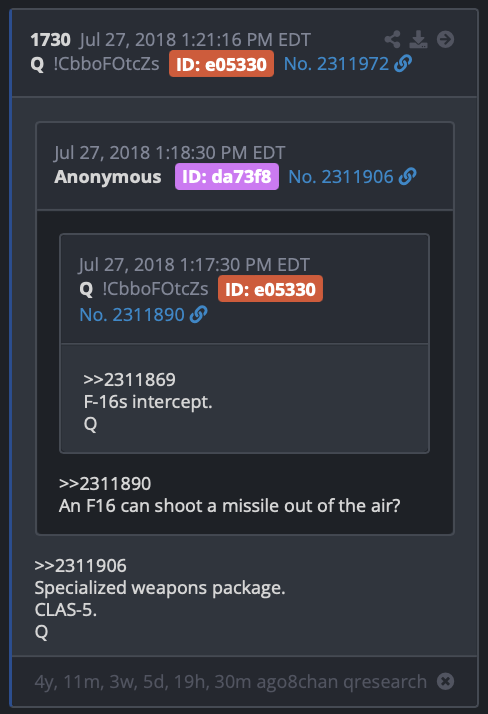Open post link No. 2311890
Viewport: 488px width, 714px height.
[132, 315]
